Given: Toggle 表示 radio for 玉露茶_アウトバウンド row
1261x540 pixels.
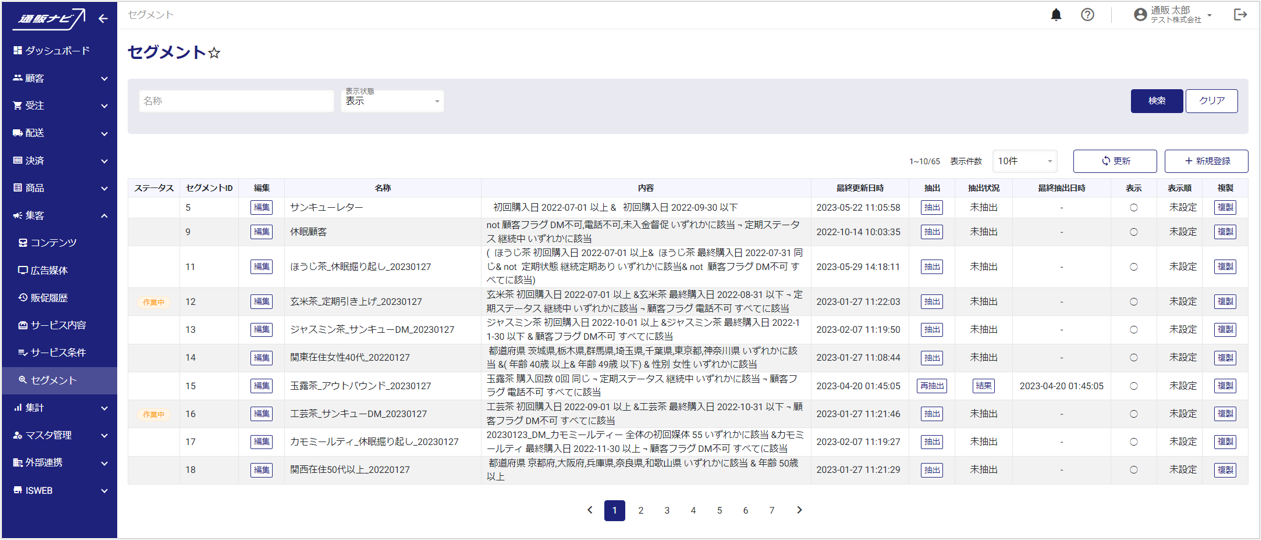Looking at the screenshot, I should click(1133, 386).
